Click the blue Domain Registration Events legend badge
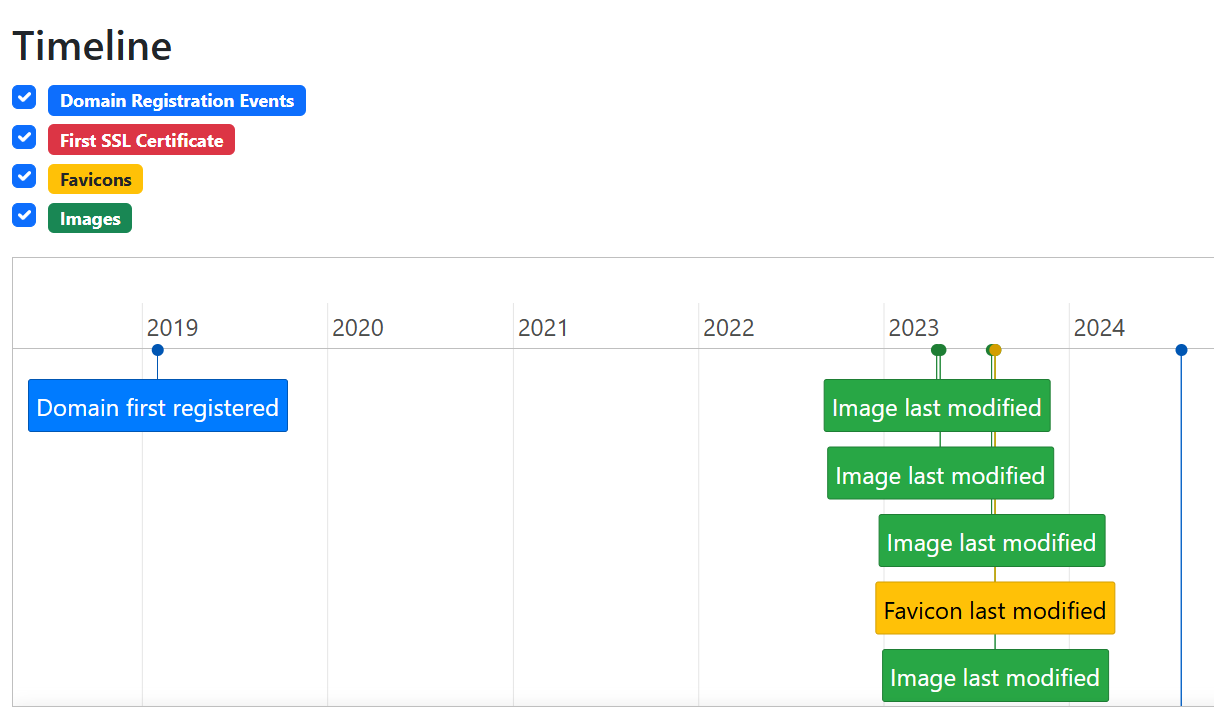 176,100
